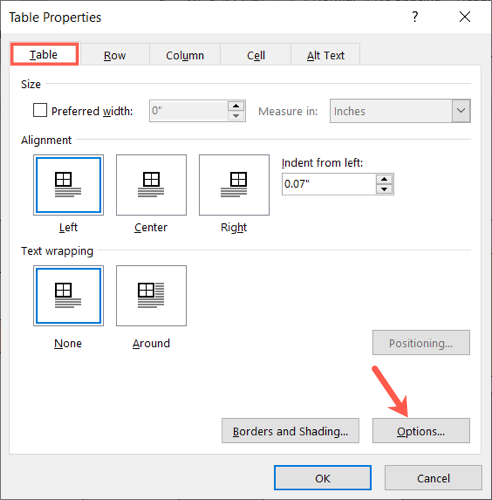Viewport: 492px width, 500px height.
Task: Open the Alt Text tab
Action: coord(326,55)
